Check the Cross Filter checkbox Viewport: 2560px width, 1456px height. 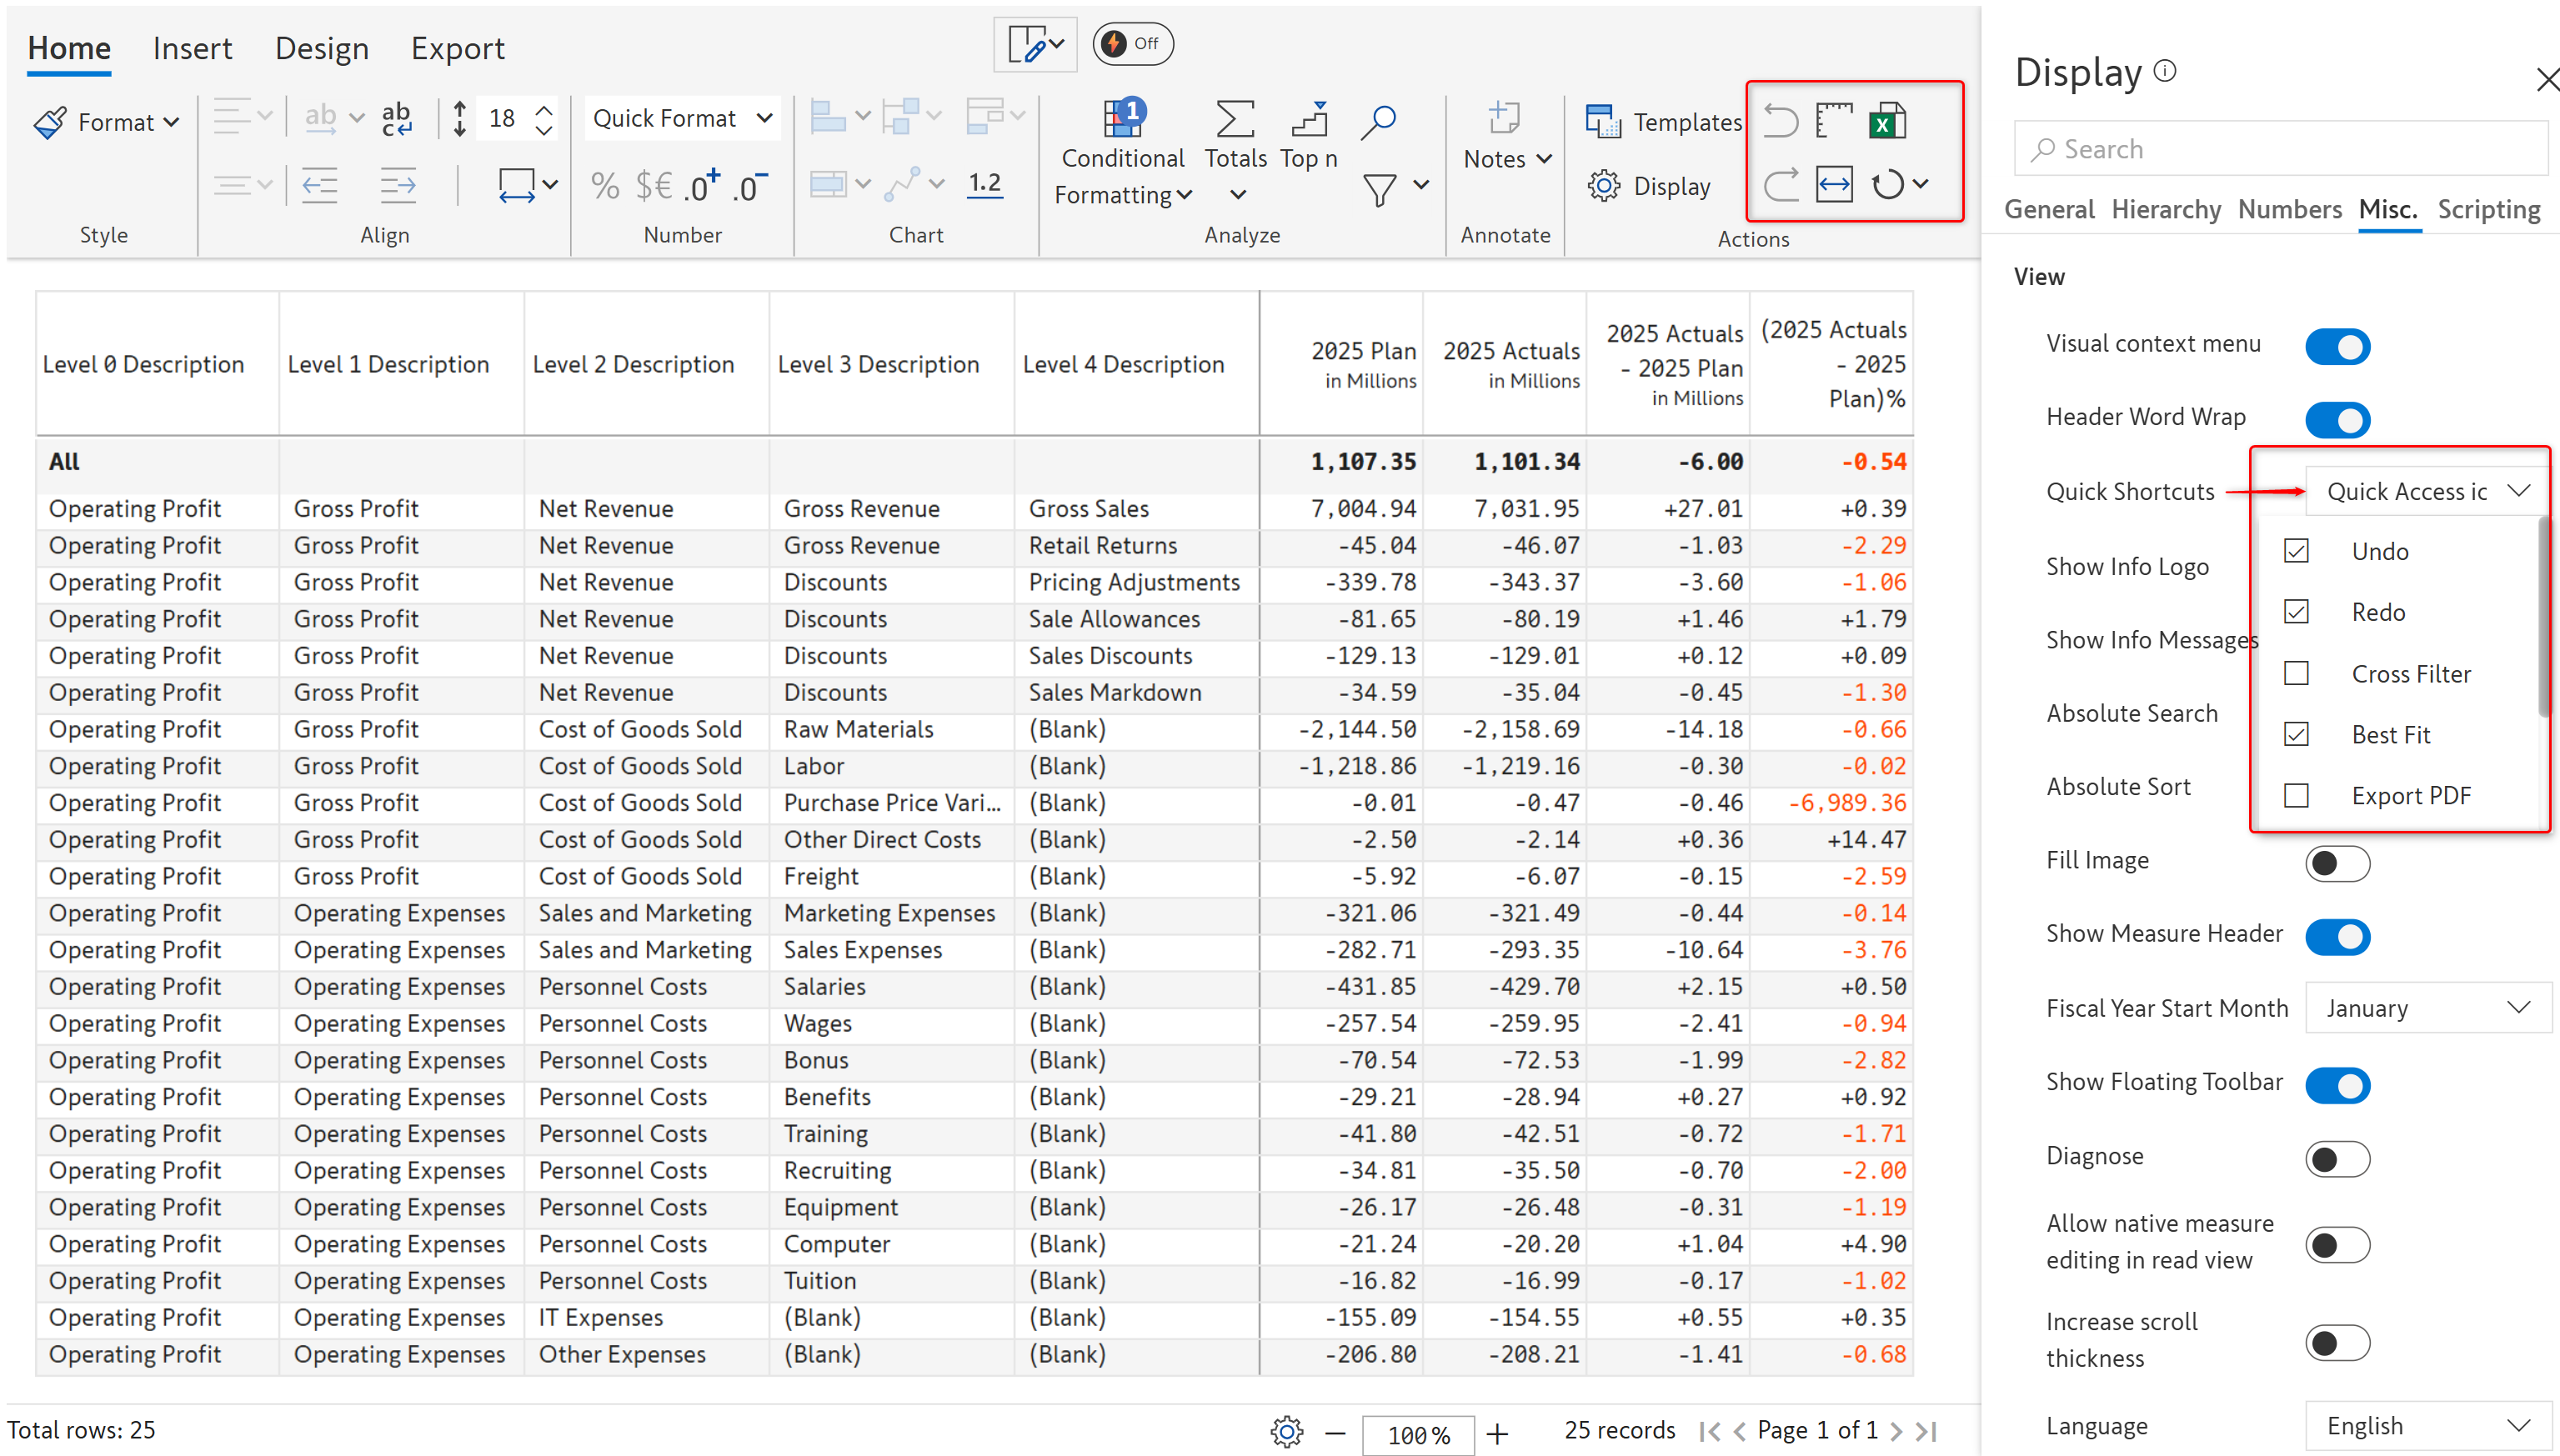pos(2296,674)
